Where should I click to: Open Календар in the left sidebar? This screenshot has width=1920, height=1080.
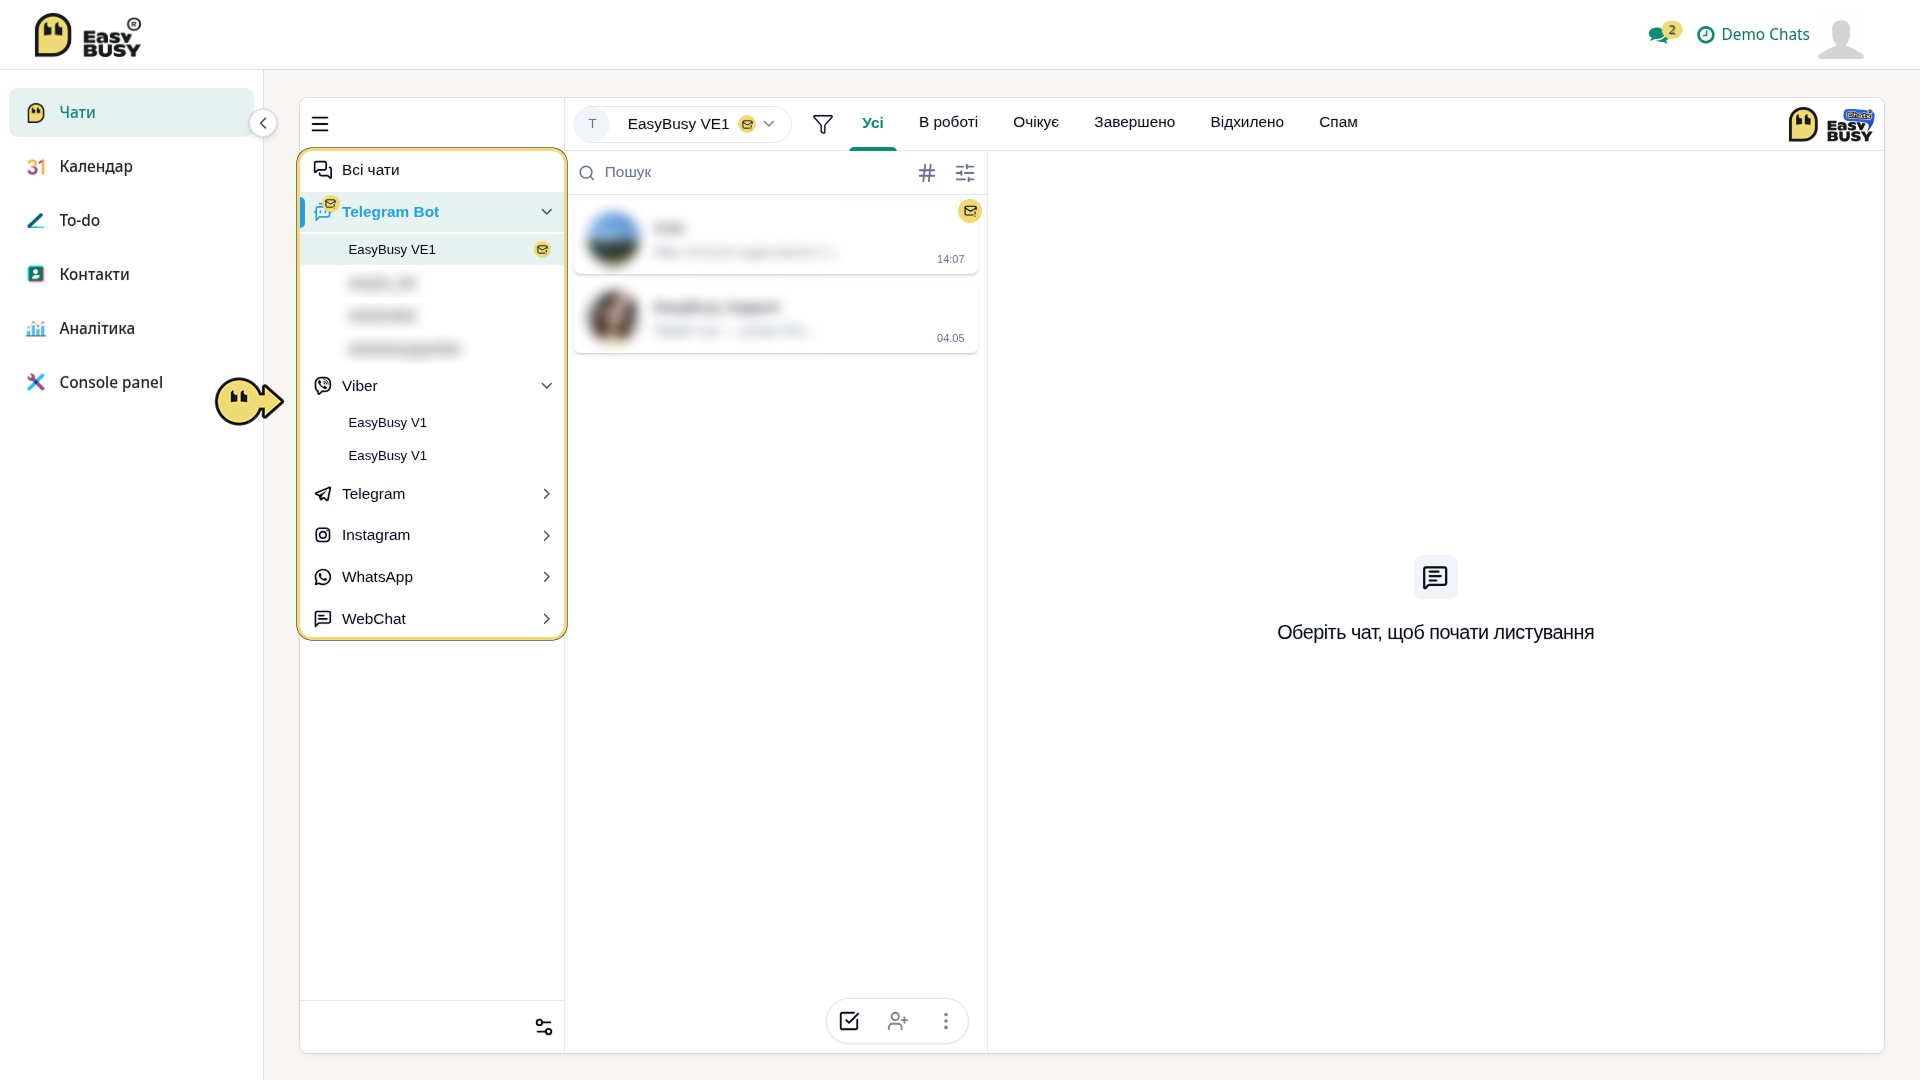(131, 167)
